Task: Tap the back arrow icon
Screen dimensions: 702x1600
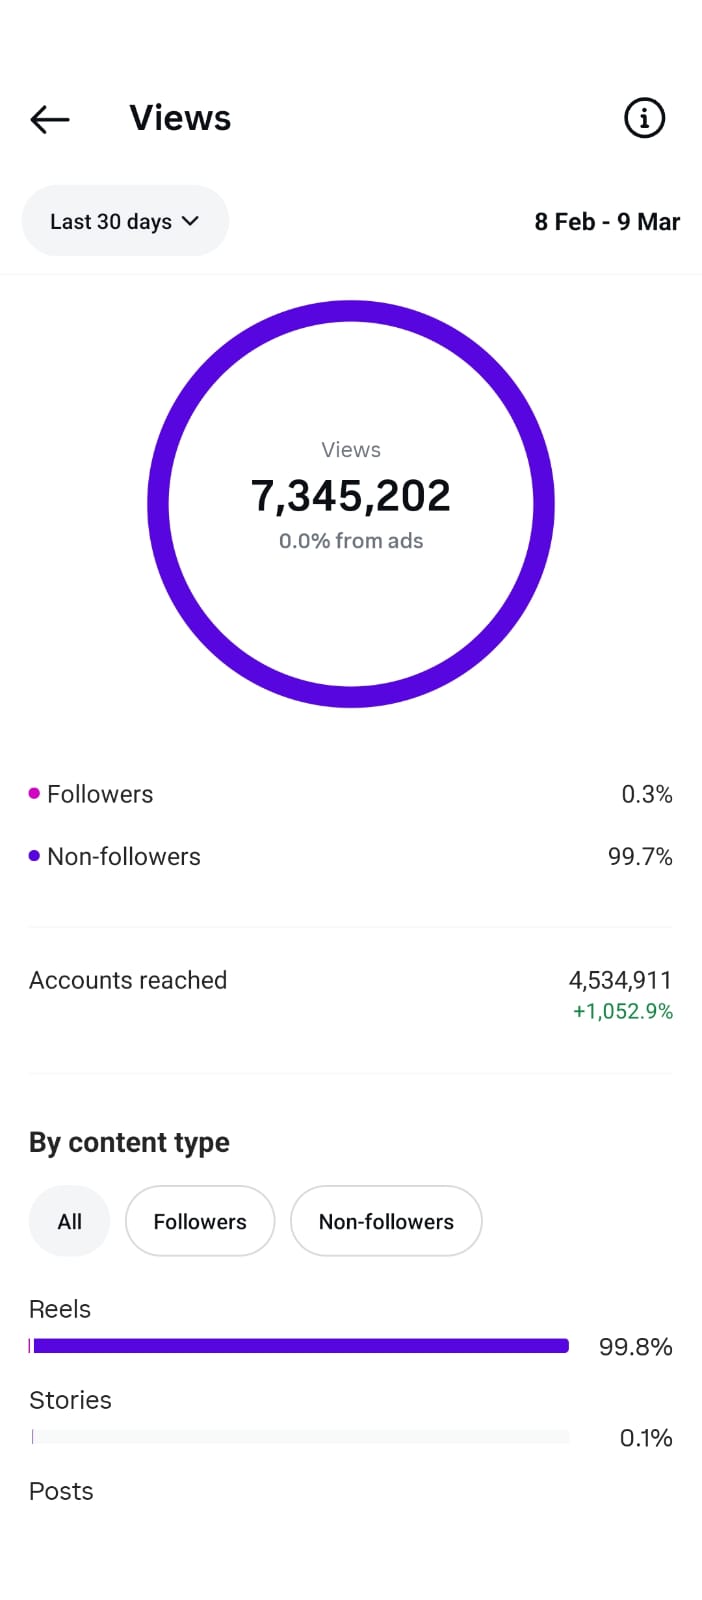Action: [x=50, y=120]
